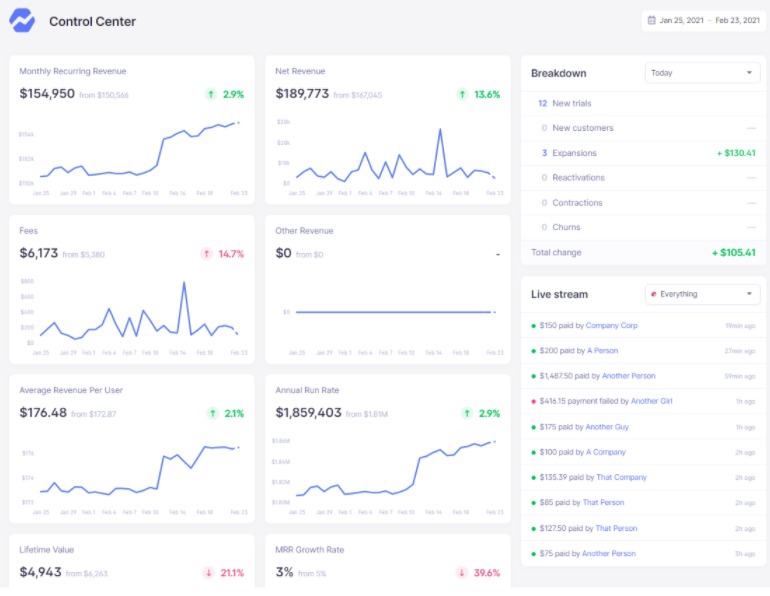Screen dimensions: 770x596
Task: Open the Another Girl failed payment link
Action: (651, 401)
